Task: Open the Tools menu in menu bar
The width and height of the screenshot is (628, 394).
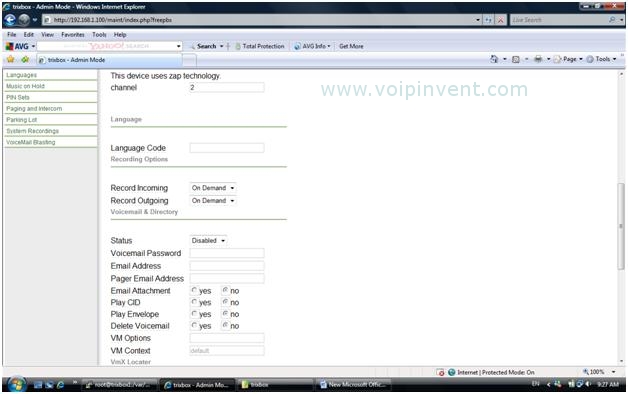Action: point(99,35)
